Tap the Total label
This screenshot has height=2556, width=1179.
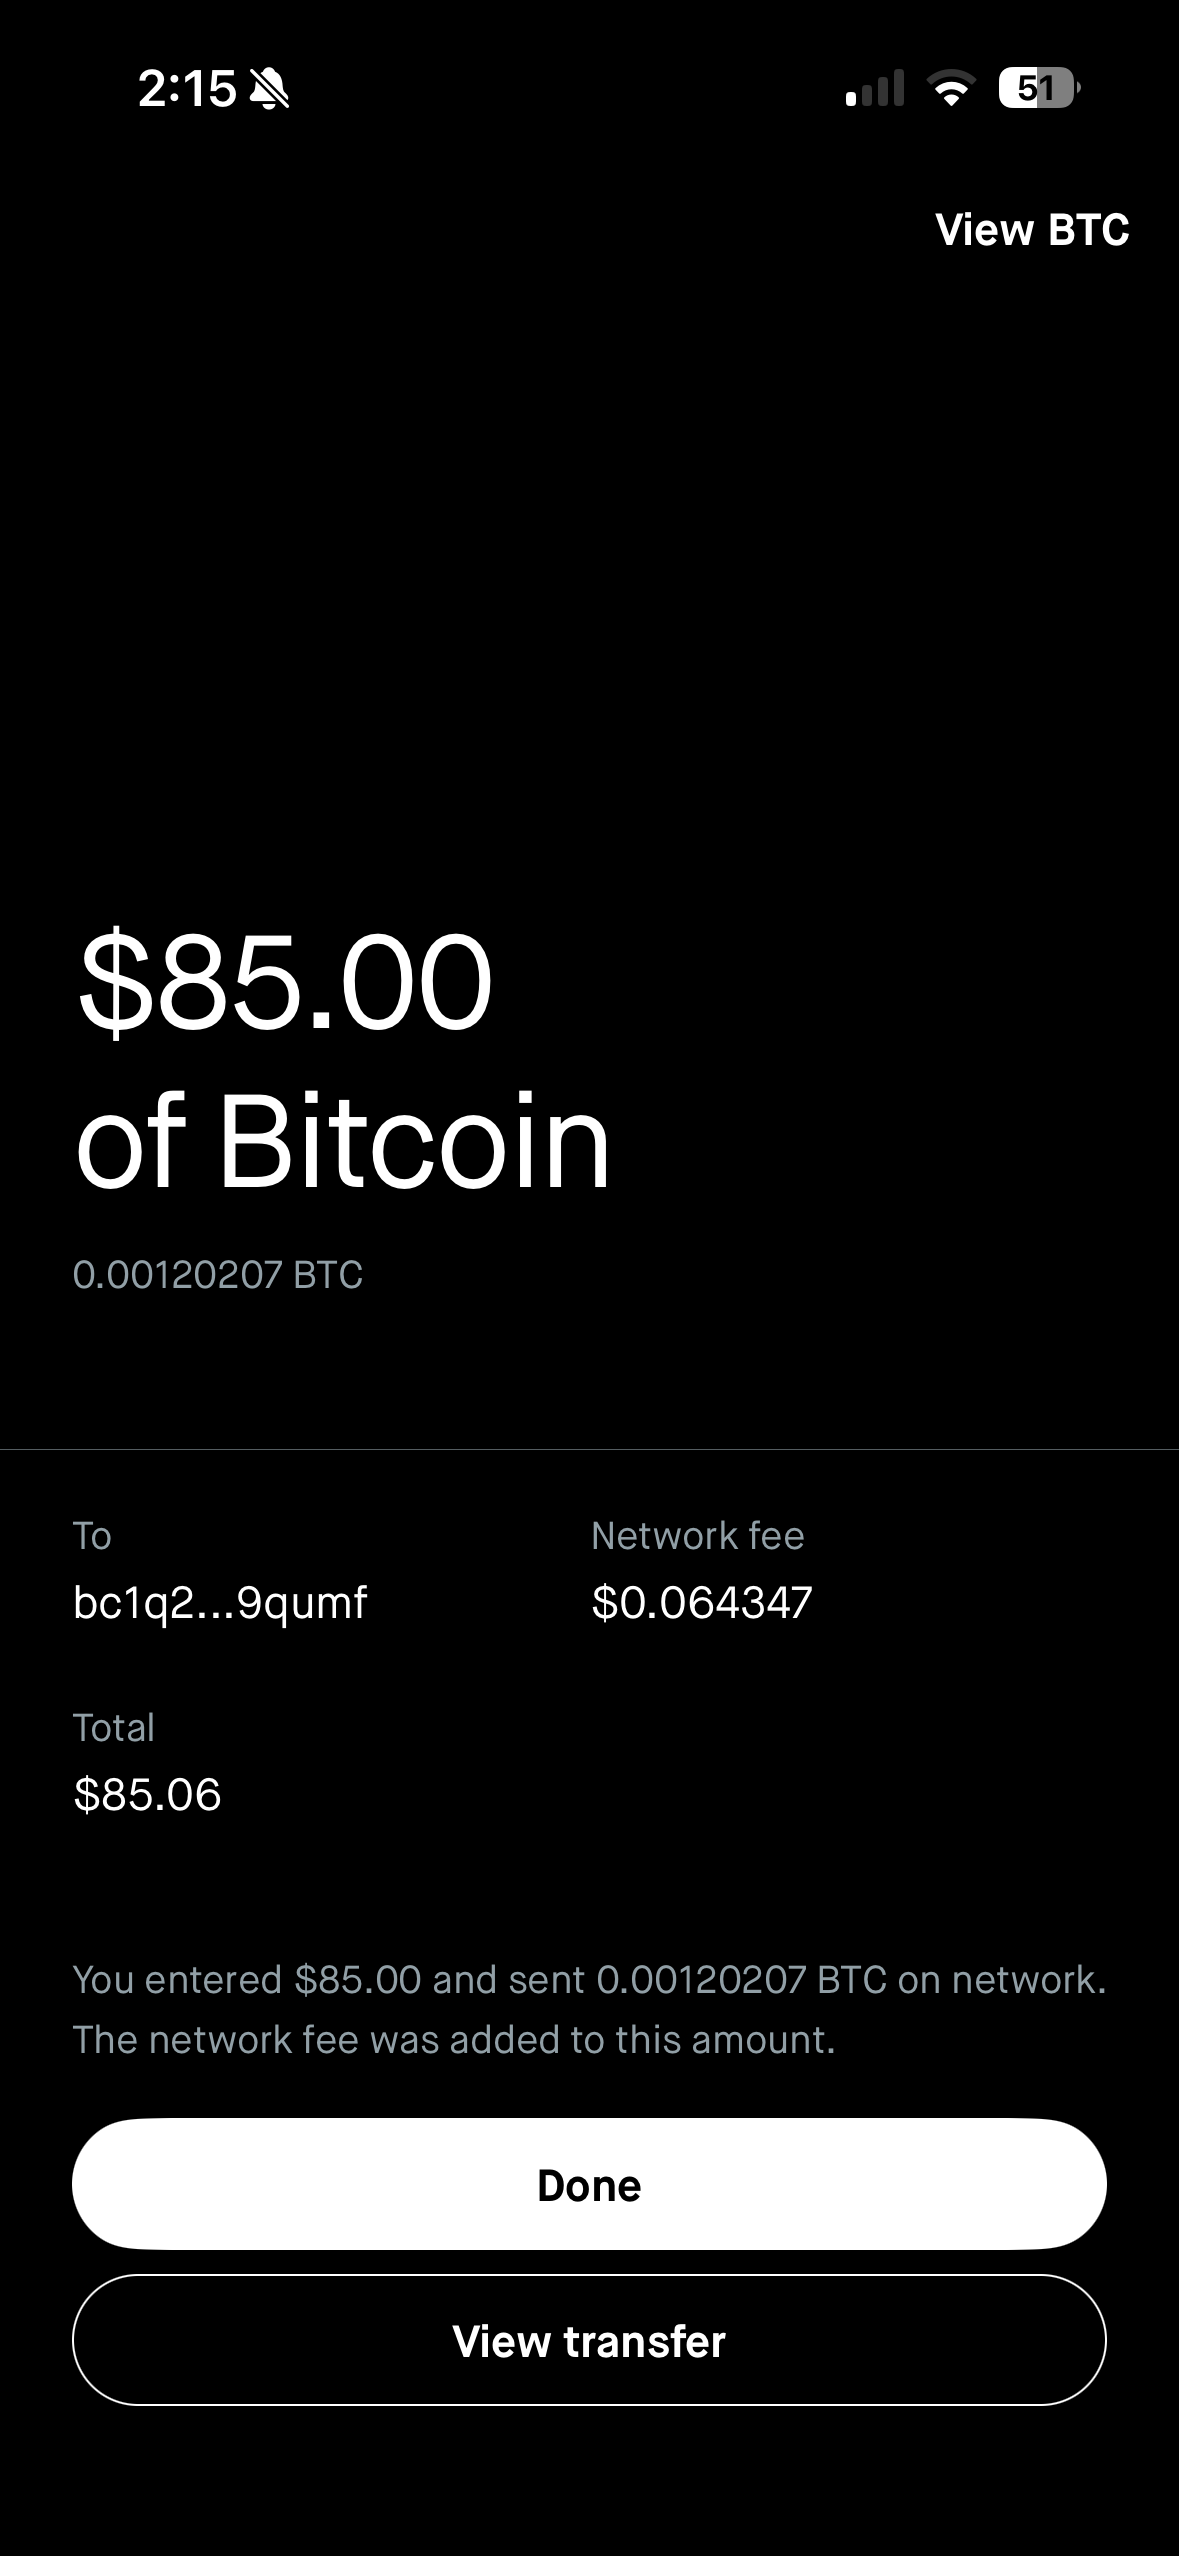pyautogui.click(x=114, y=1728)
